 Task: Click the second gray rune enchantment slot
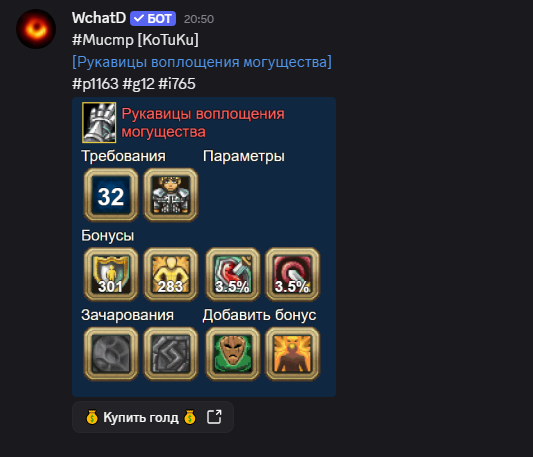click(x=171, y=354)
